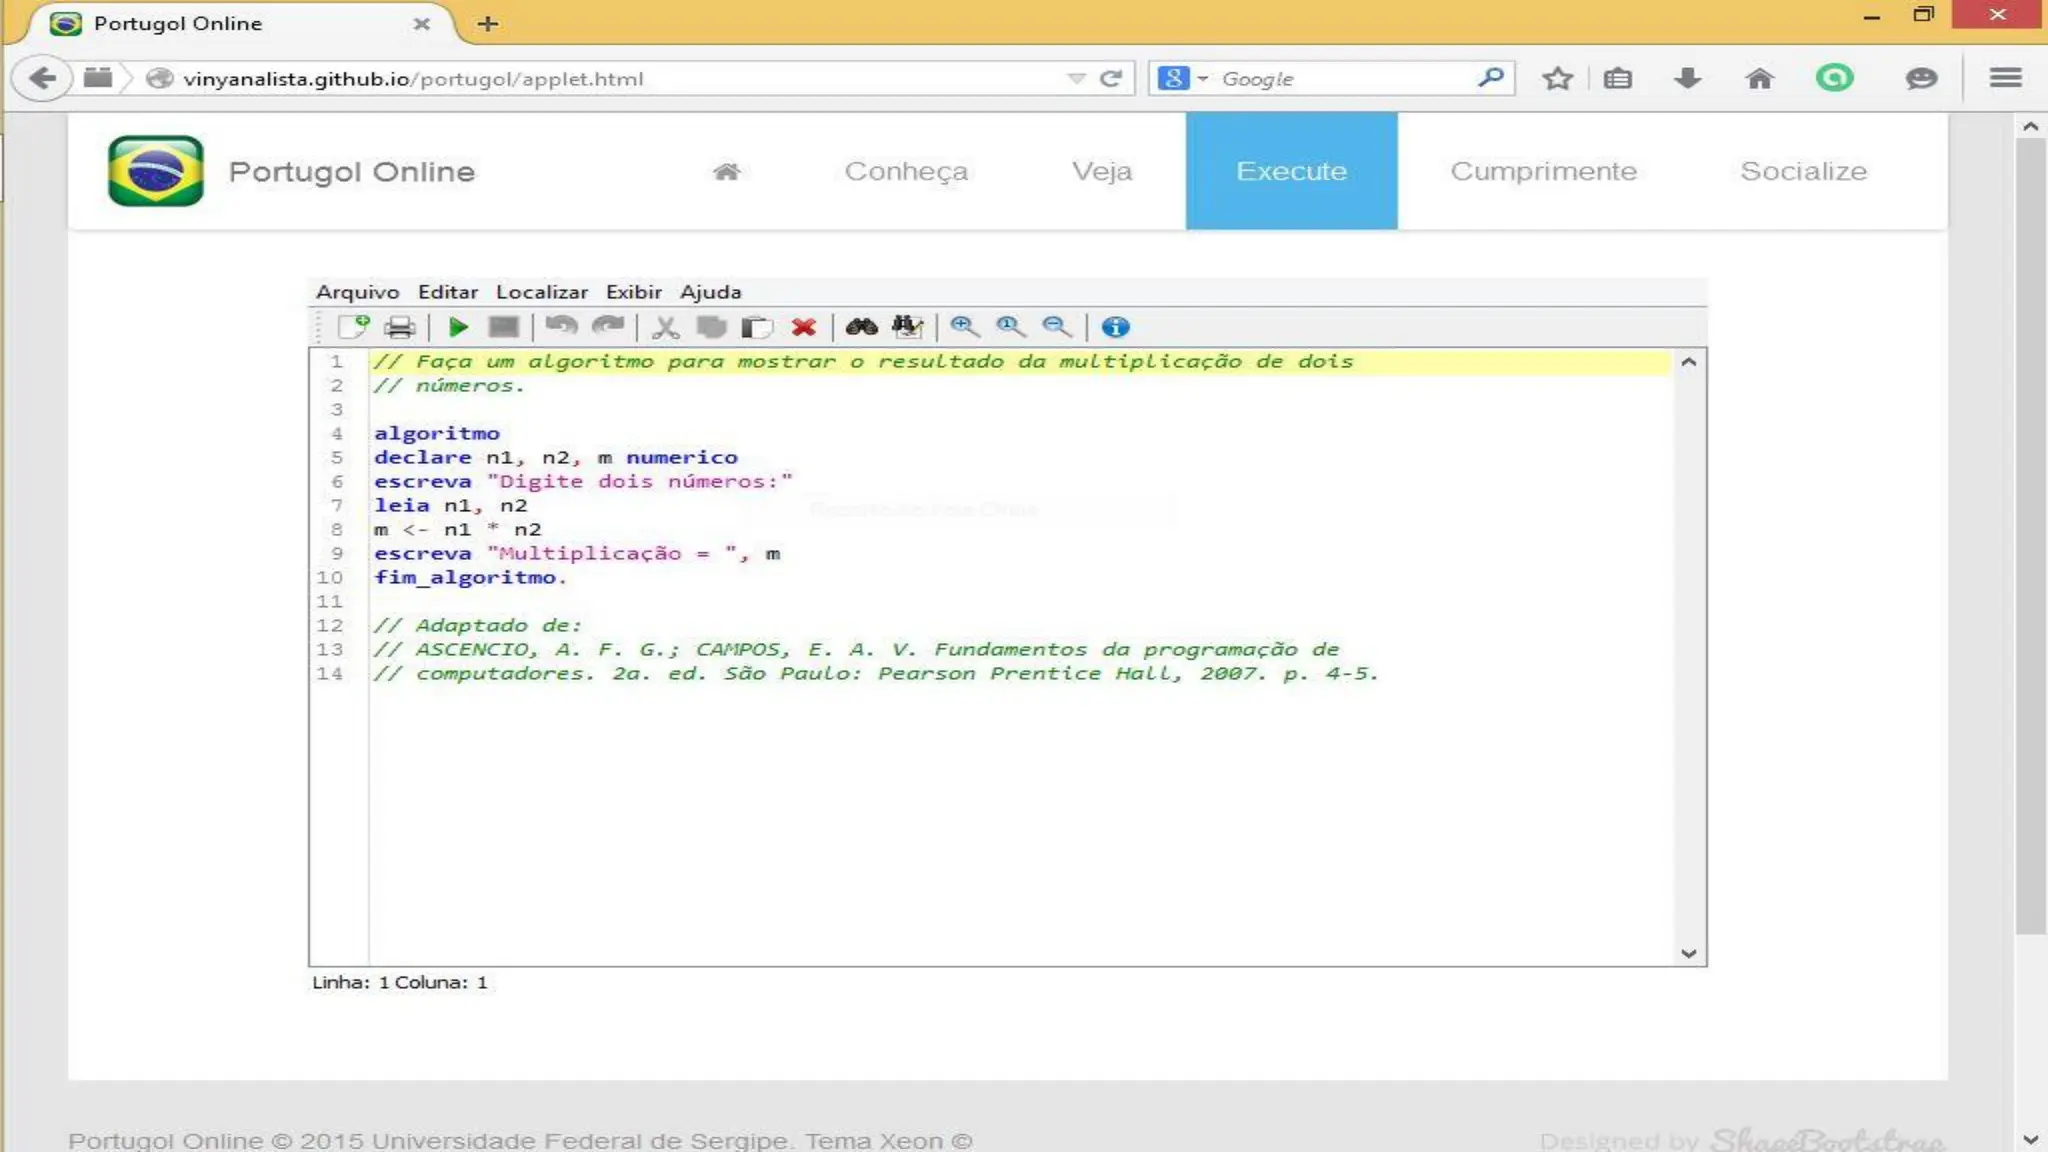Click the zoom out magnifier icon
2048x1152 pixels.
(1056, 327)
